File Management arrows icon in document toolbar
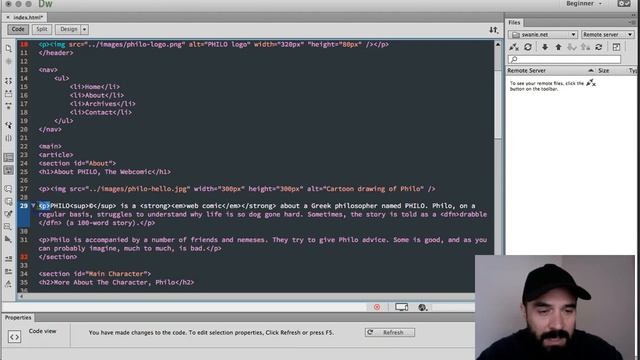Viewport: 640px width, 360px height. (x=493, y=30)
